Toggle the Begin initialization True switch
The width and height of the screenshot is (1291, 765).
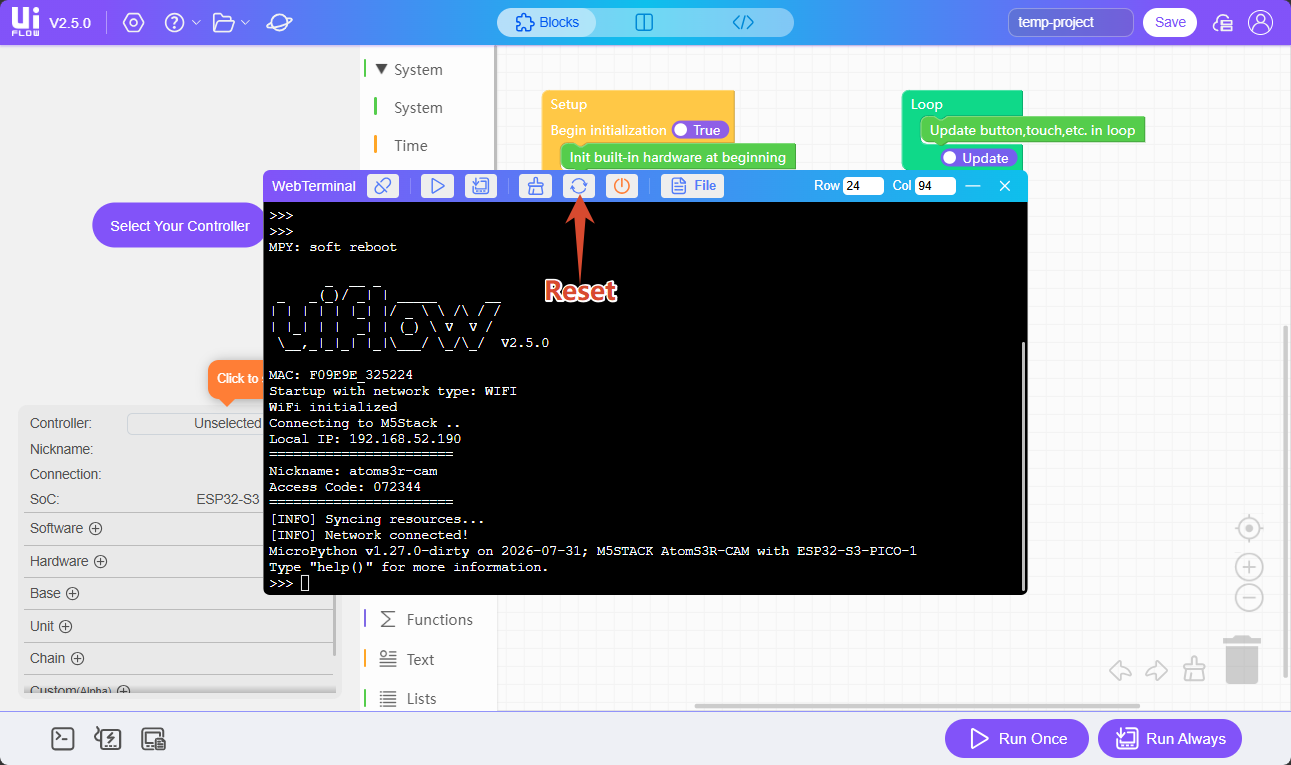pos(701,130)
